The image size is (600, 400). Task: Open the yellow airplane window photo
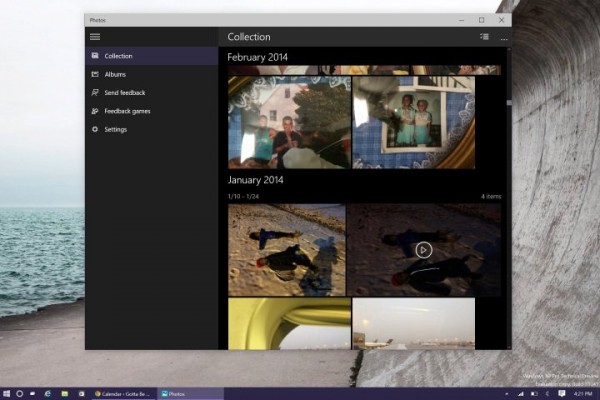pos(289,324)
